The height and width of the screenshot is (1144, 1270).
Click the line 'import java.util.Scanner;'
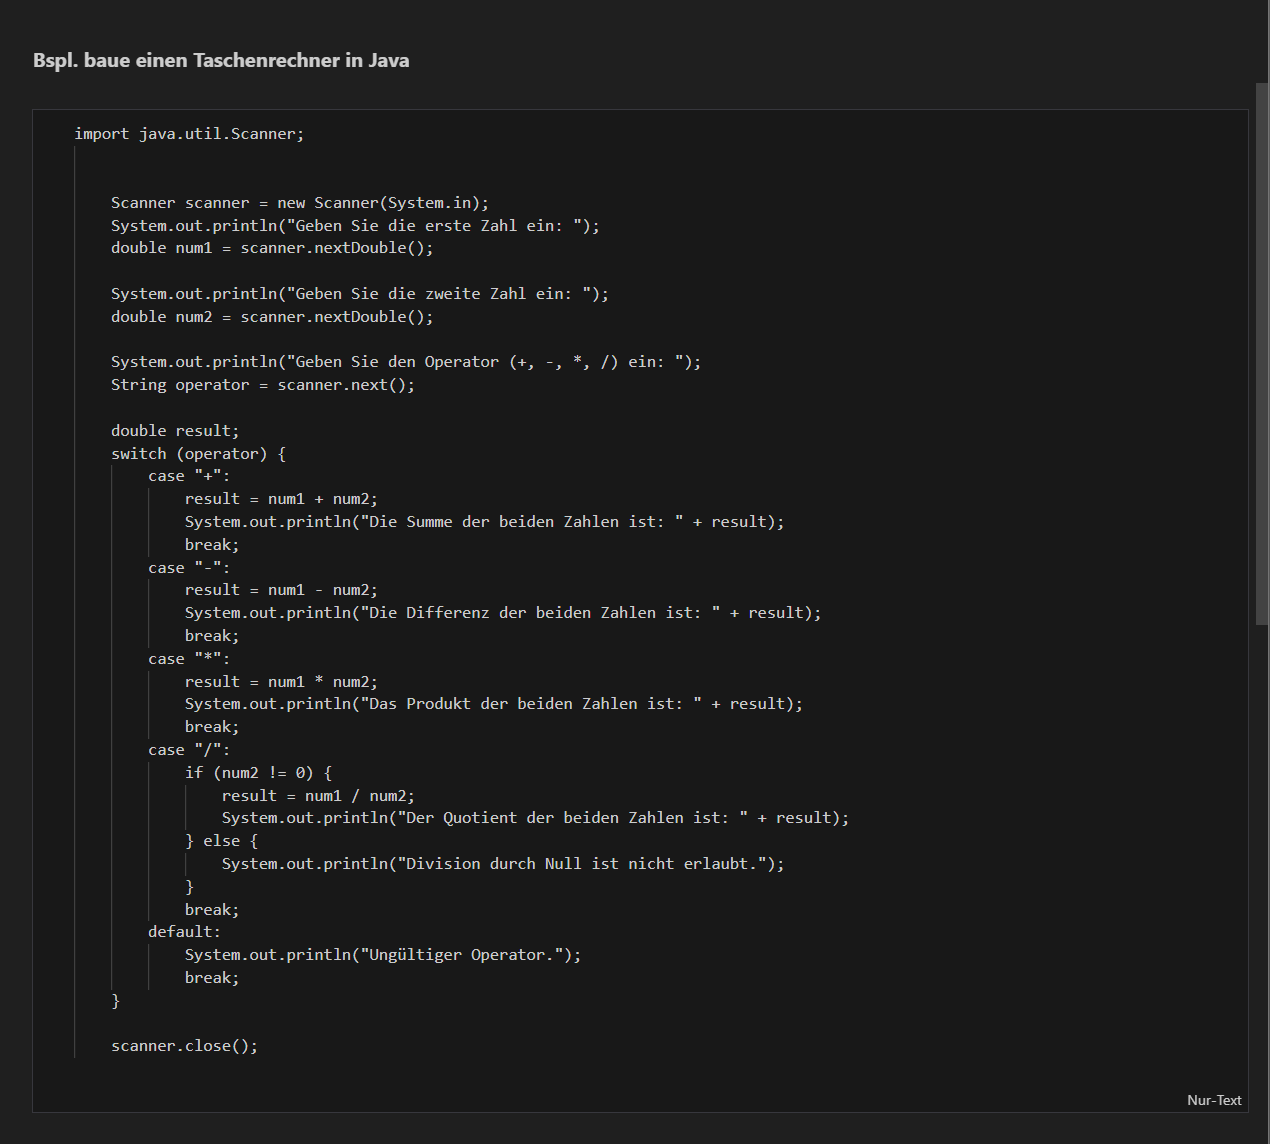189,134
